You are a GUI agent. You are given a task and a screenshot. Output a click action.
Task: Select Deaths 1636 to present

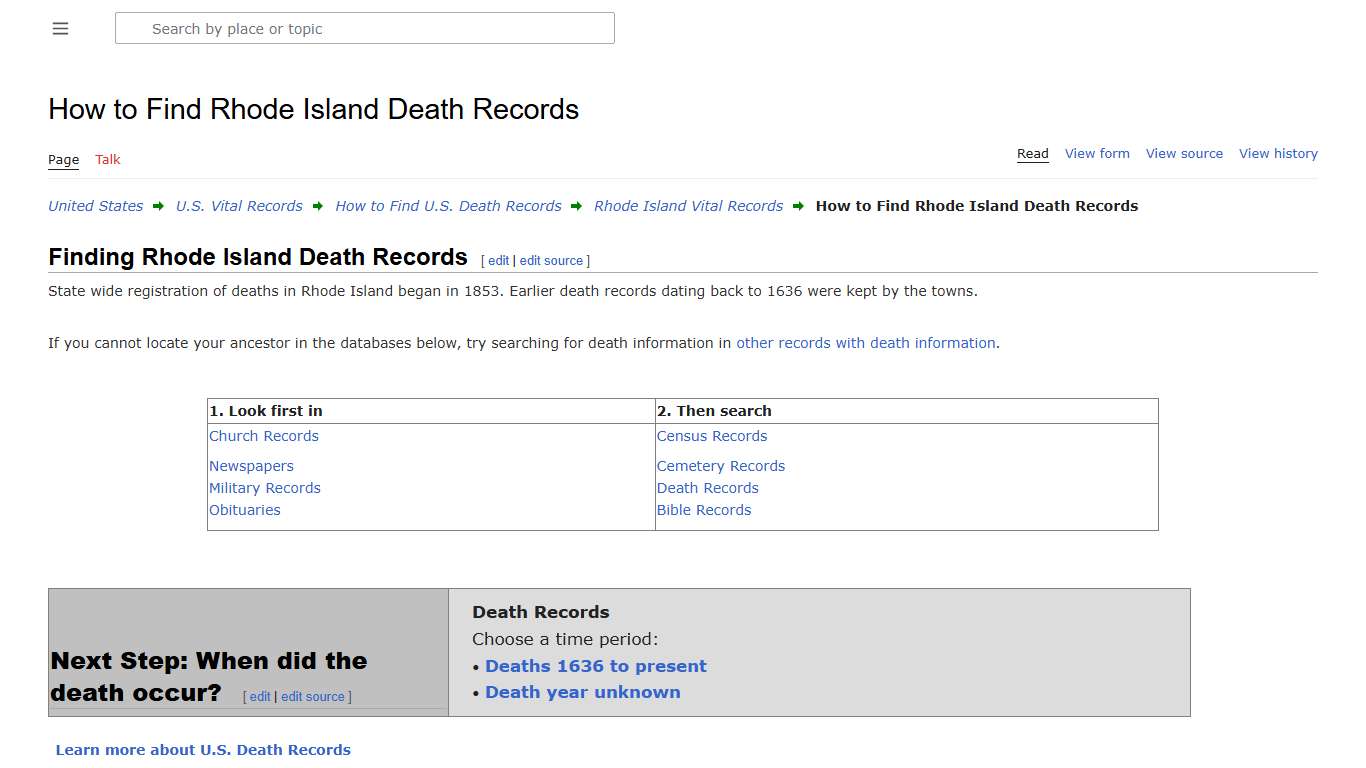pos(595,666)
